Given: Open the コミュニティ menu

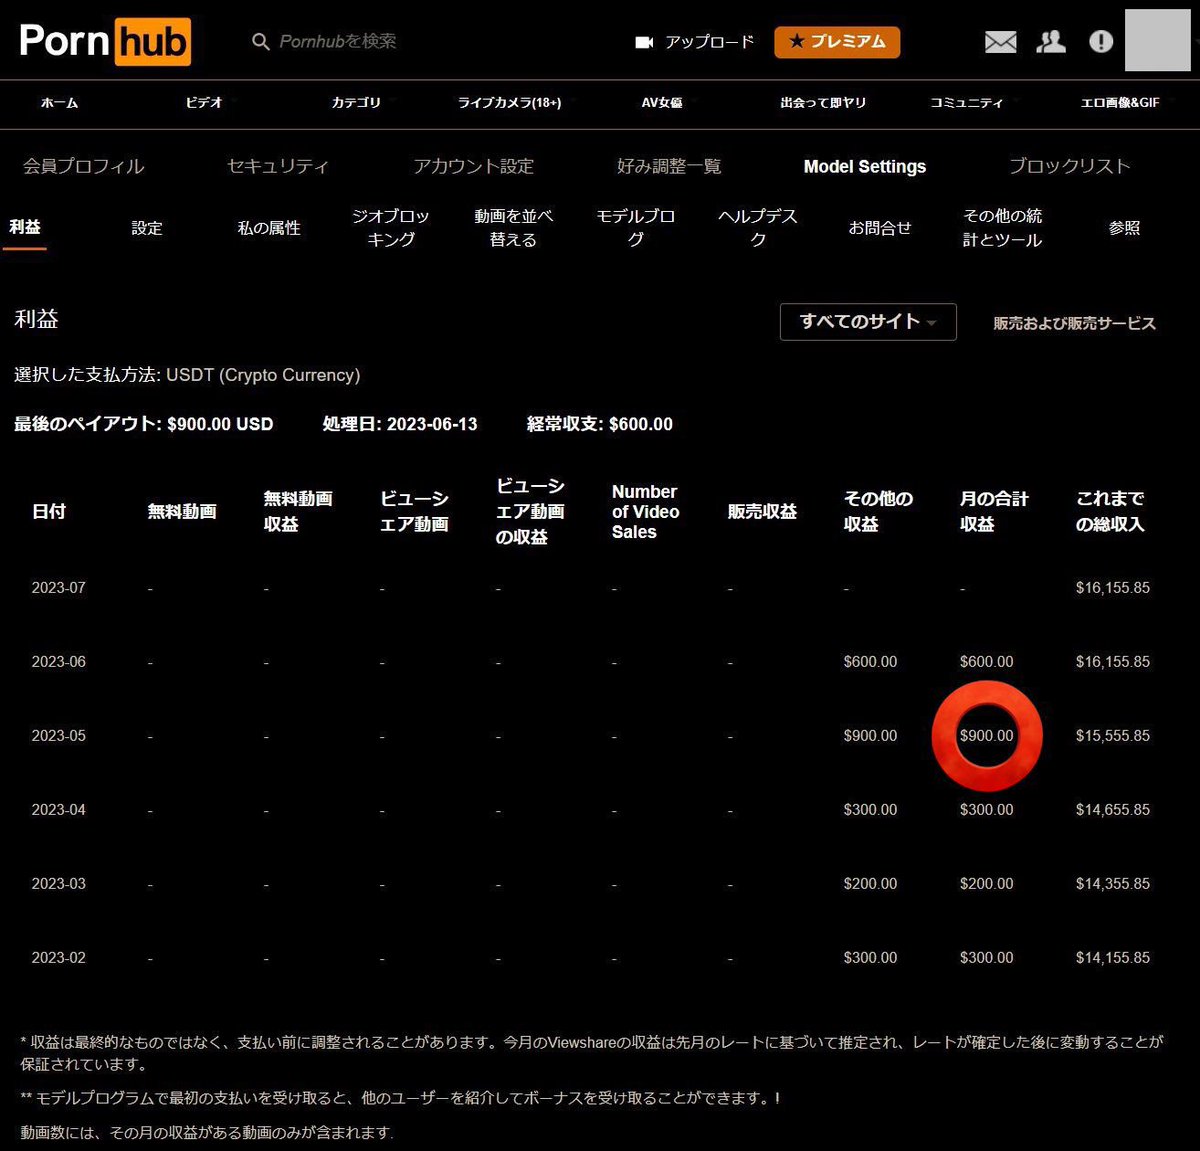Looking at the screenshot, I should coord(966,103).
